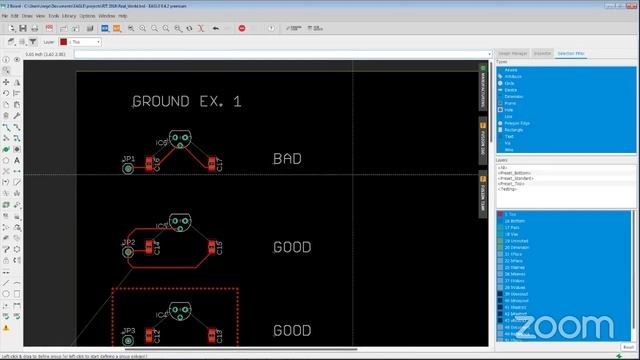Image resolution: width=640 pixels, height=360 pixels.
Task: Click the Save icon in toolbar
Action: point(23,28)
